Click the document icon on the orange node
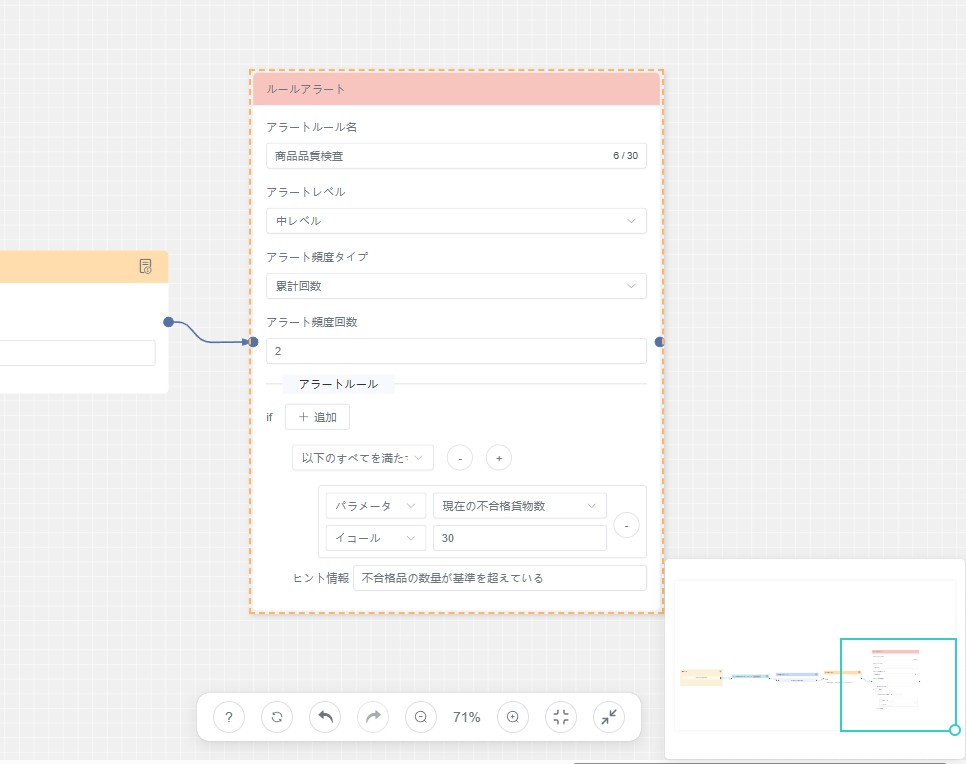 coord(146,266)
